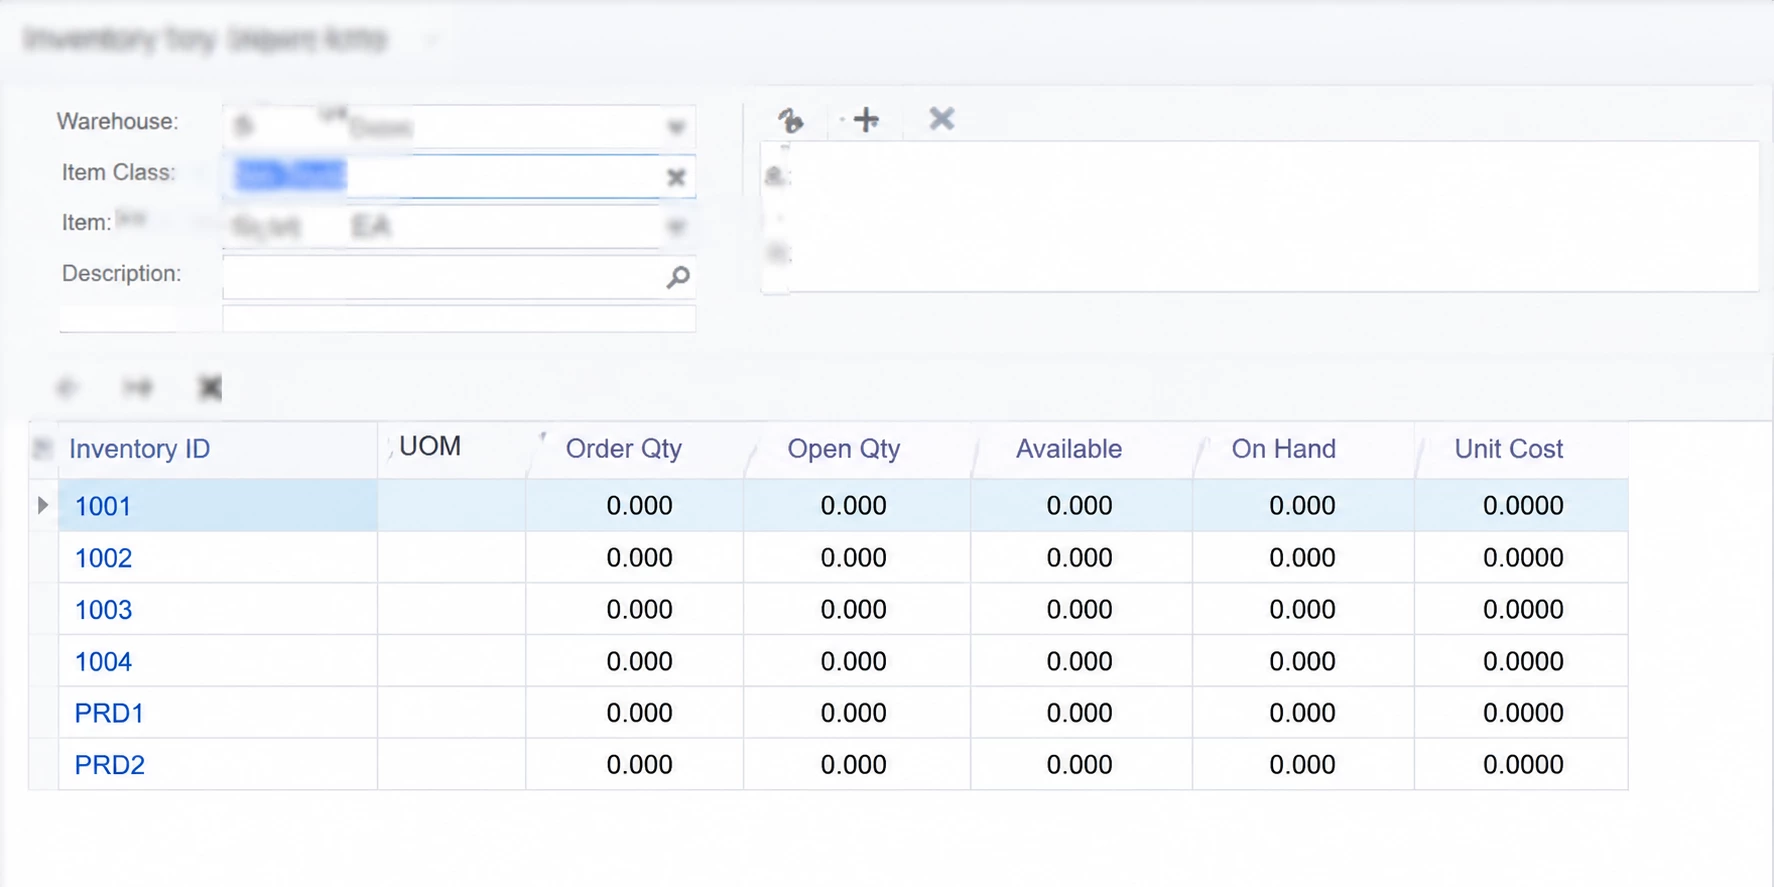Click into the Item Class input field
1774x887 pixels.
(459, 176)
